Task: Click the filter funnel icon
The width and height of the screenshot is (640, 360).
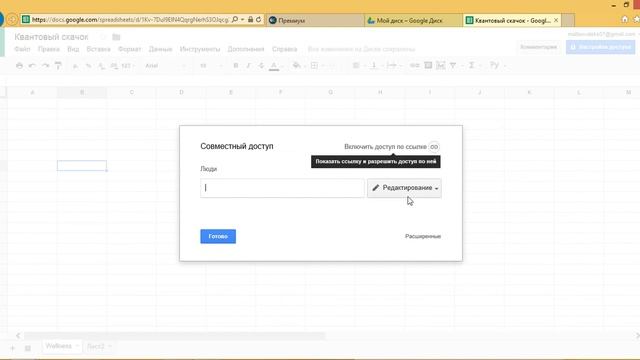Action: (453, 66)
